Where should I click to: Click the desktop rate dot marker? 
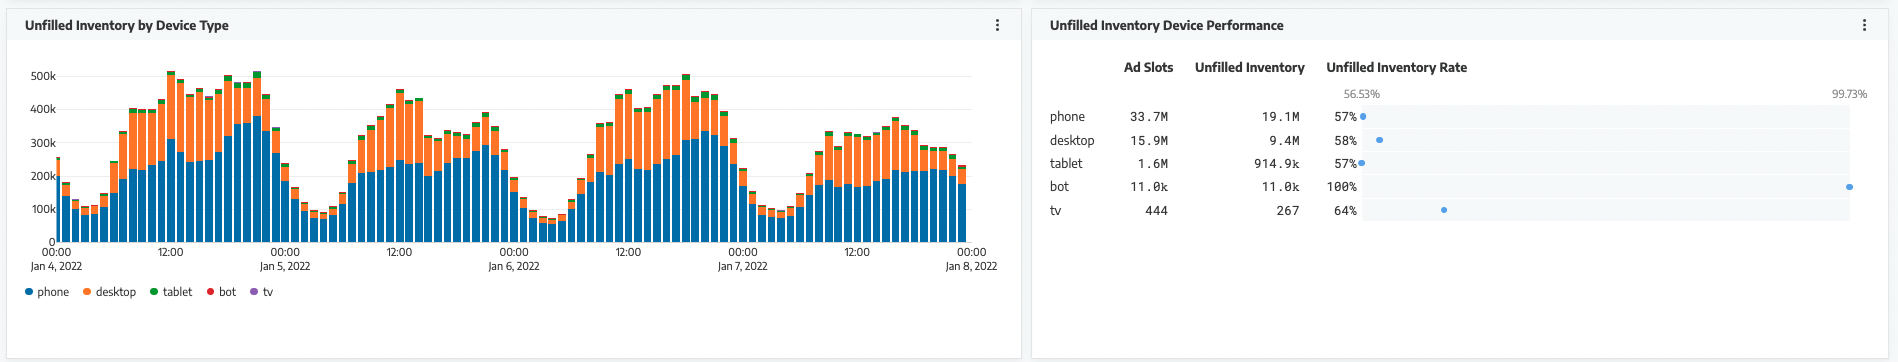[1380, 140]
